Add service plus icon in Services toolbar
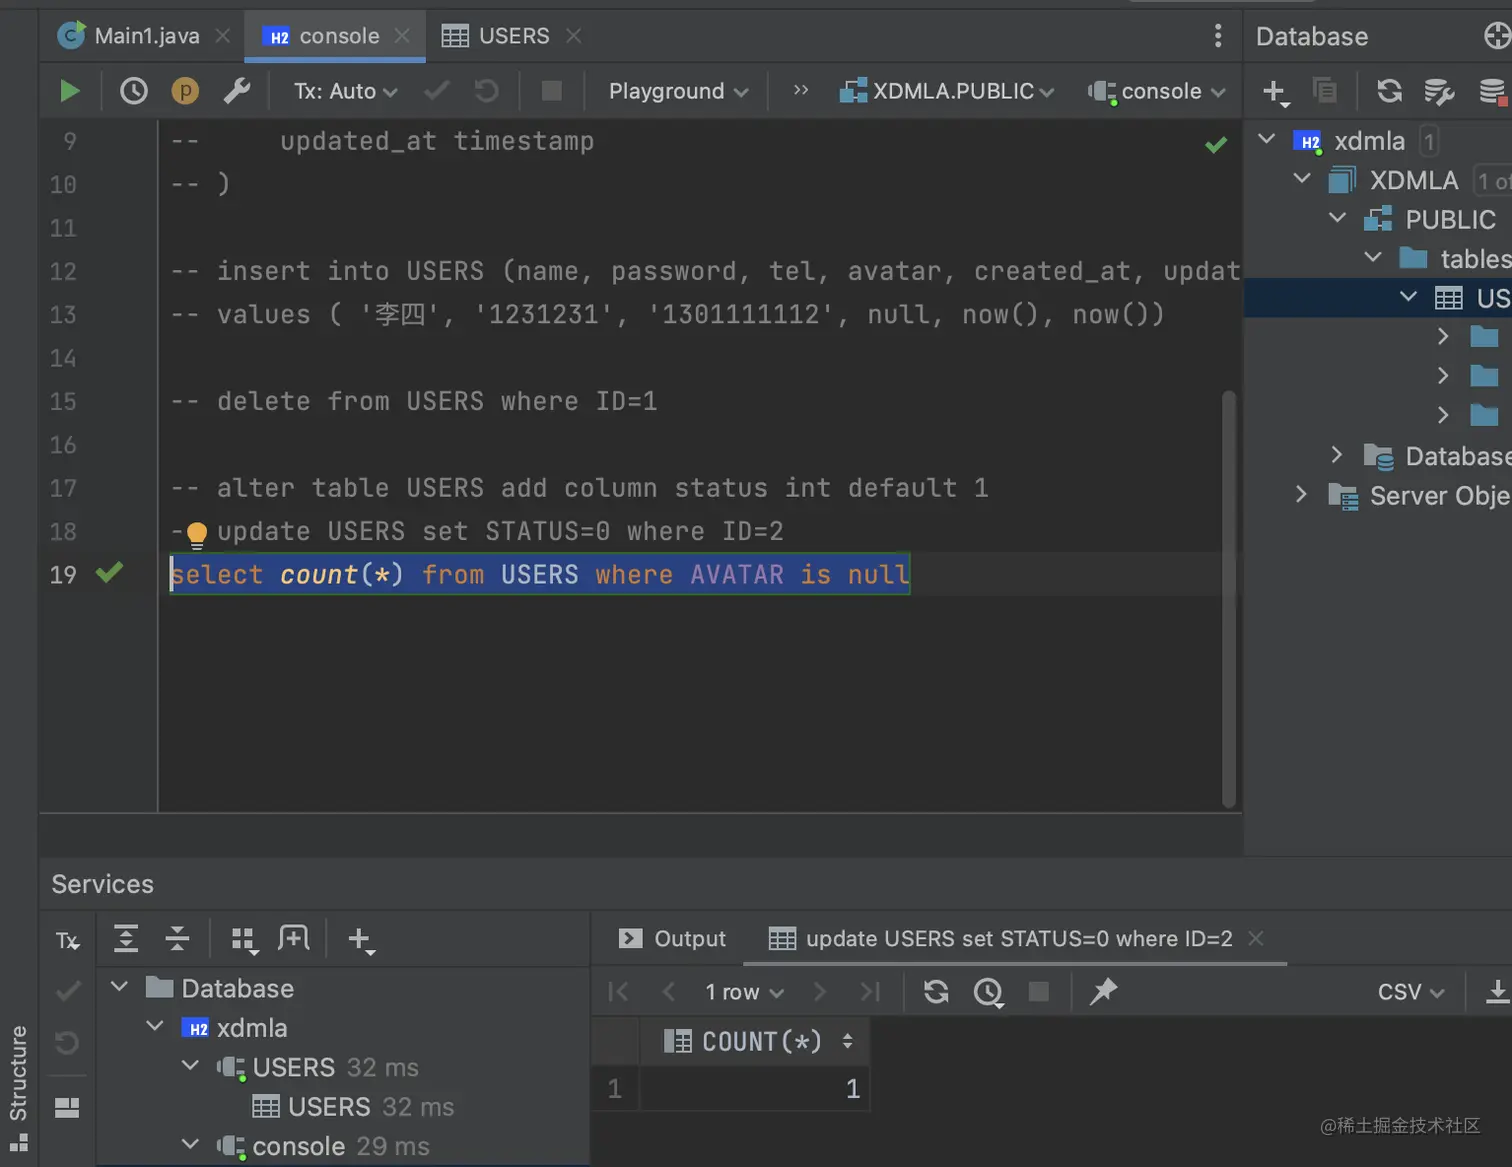 [360, 940]
